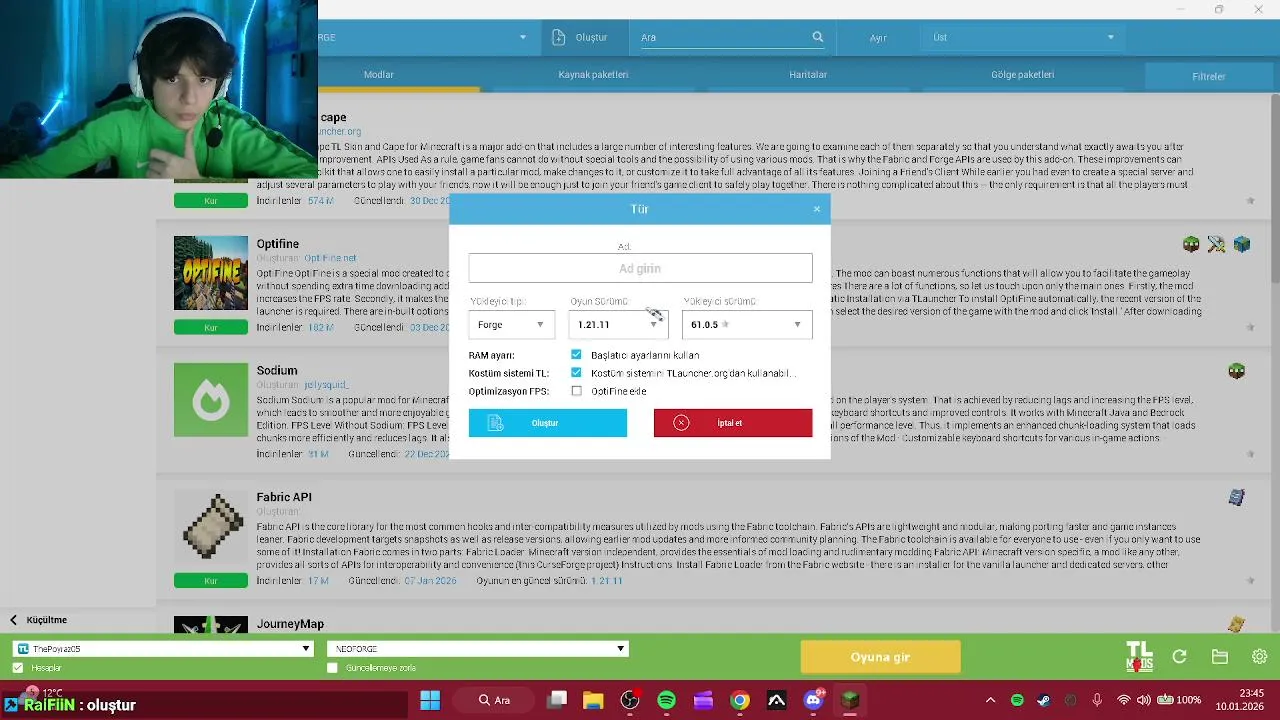Open the Fabric API mod thumbnail
The image size is (1280, 720).
[x=211, y=526]
